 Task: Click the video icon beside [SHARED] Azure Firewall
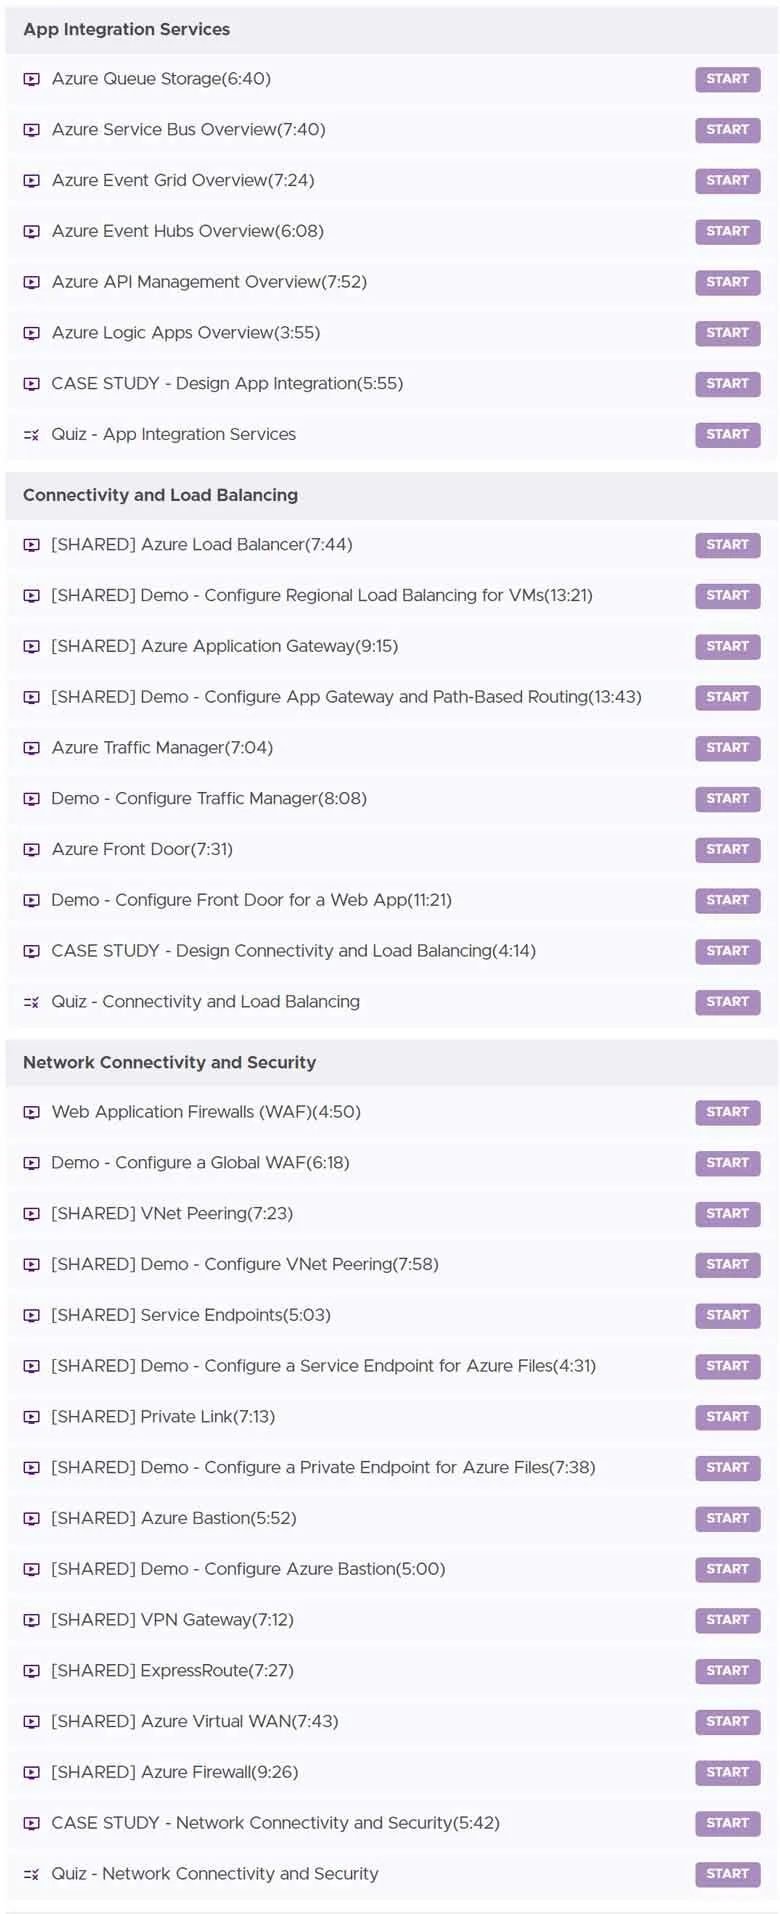pyautogui.click(x=32, y=1773)
